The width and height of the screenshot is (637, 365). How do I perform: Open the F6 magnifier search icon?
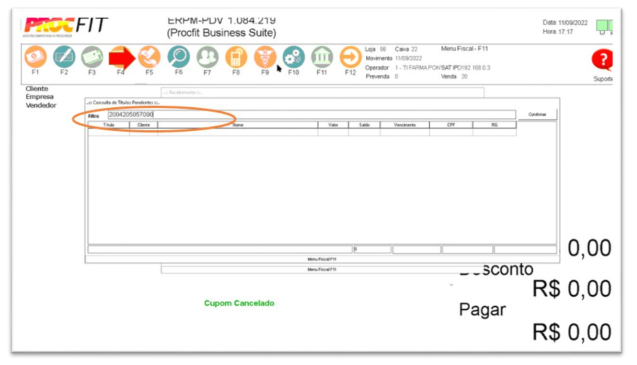point(178,57)
